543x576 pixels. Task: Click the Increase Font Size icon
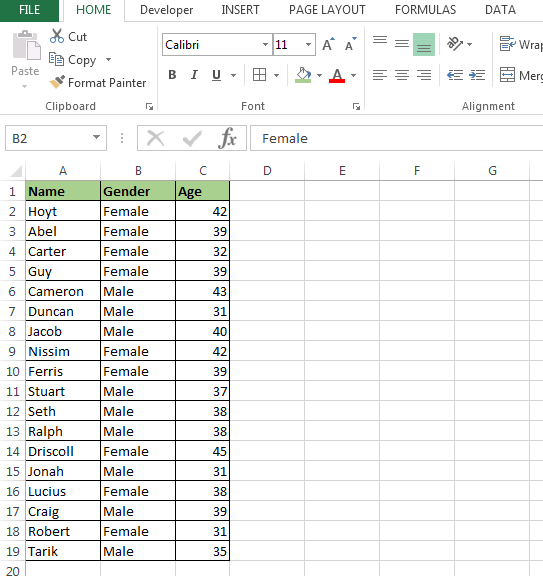coord(328,44)
